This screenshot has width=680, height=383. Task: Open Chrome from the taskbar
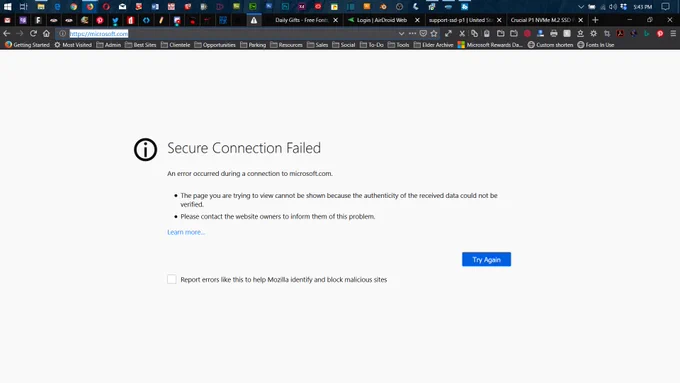coord(73,7)
